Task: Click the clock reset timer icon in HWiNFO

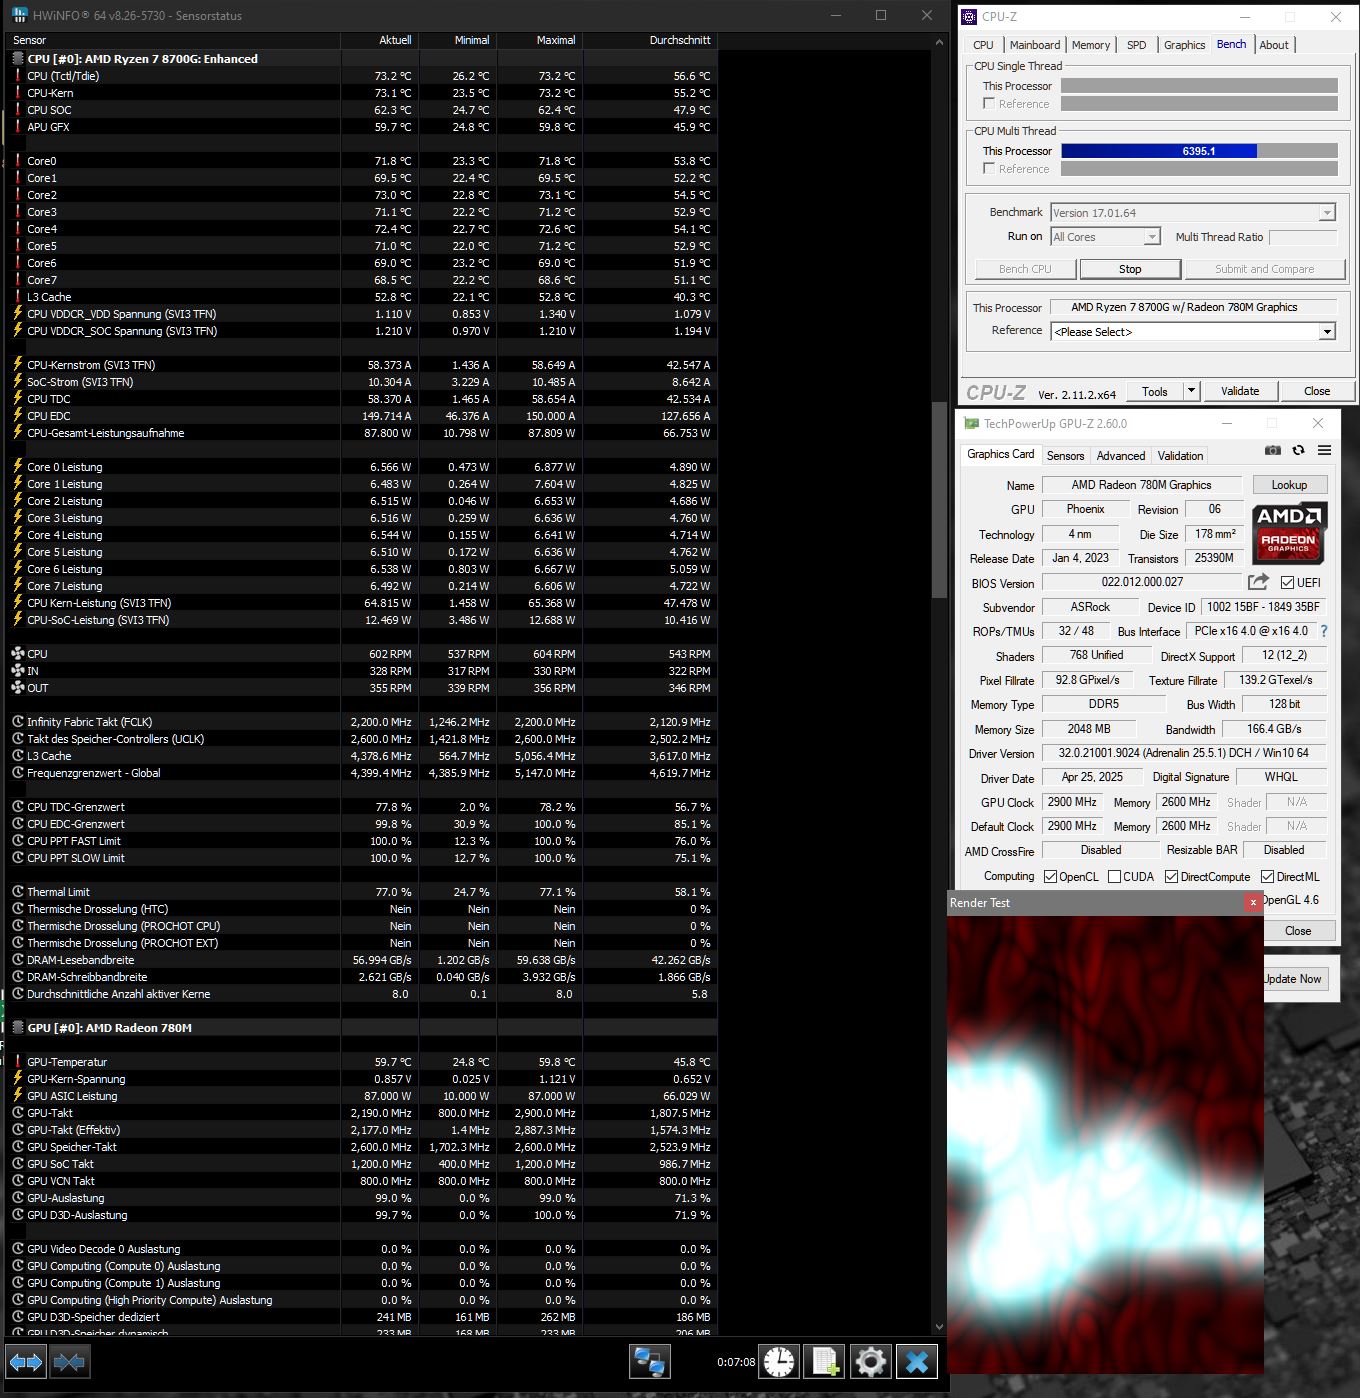Action: coord(779,1362)
